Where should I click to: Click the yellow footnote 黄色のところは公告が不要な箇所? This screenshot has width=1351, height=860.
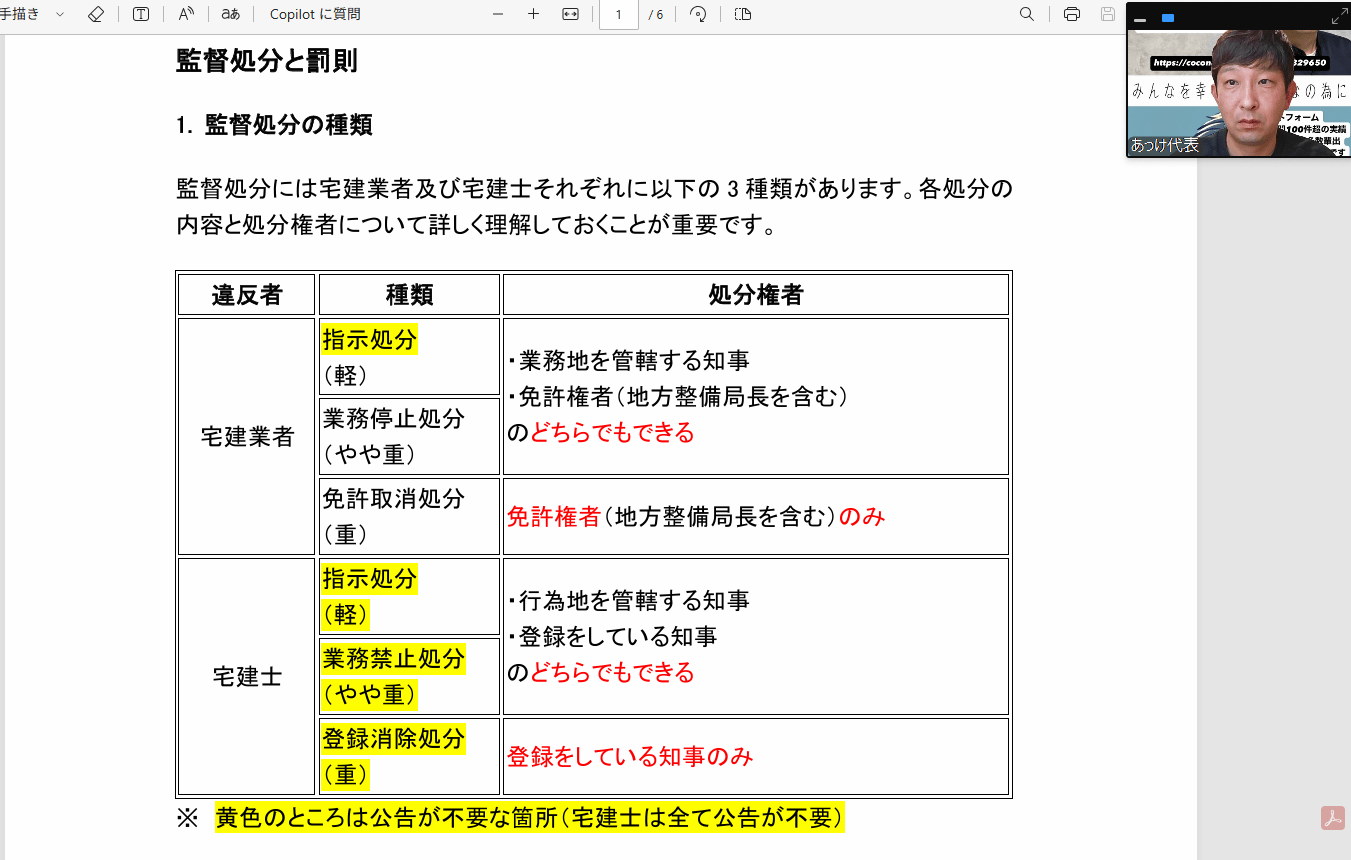pyautogui.click(x=530, y=818)
